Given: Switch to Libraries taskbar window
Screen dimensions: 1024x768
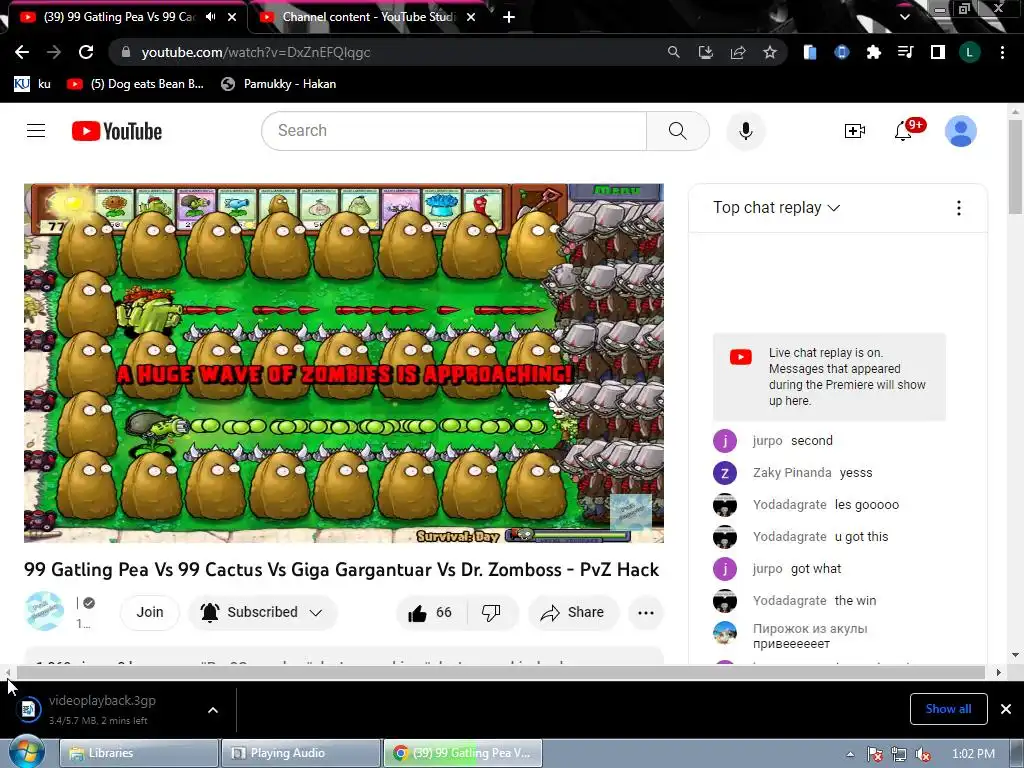Looking at the screenshot, I should (x=138, y=753).
